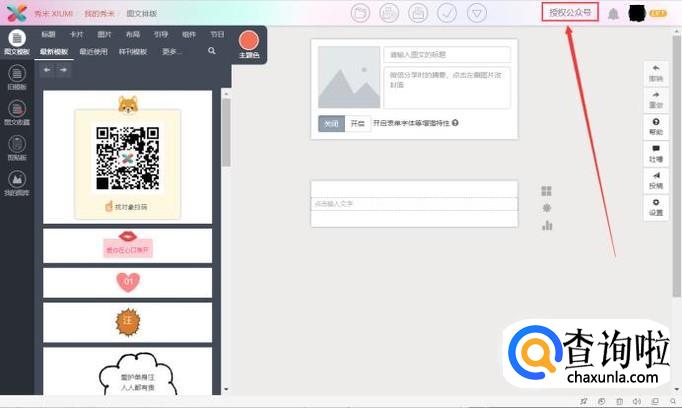Click the search tray icon at bottom right

click(x=673, y=401)
